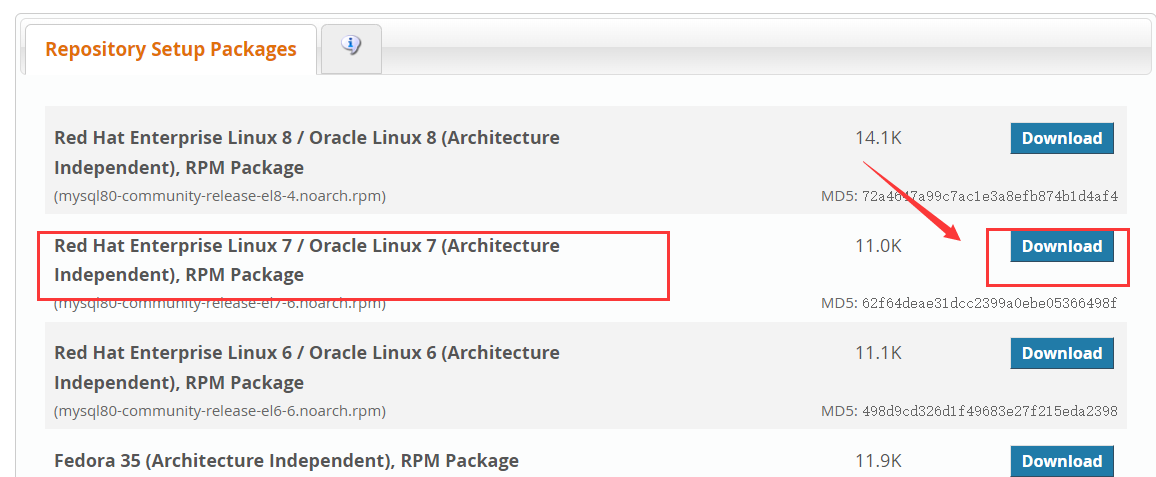Click the mysql80-community-release-el8-4.noarch.rpm filename
1156x477 pixels.
point(220,196)
